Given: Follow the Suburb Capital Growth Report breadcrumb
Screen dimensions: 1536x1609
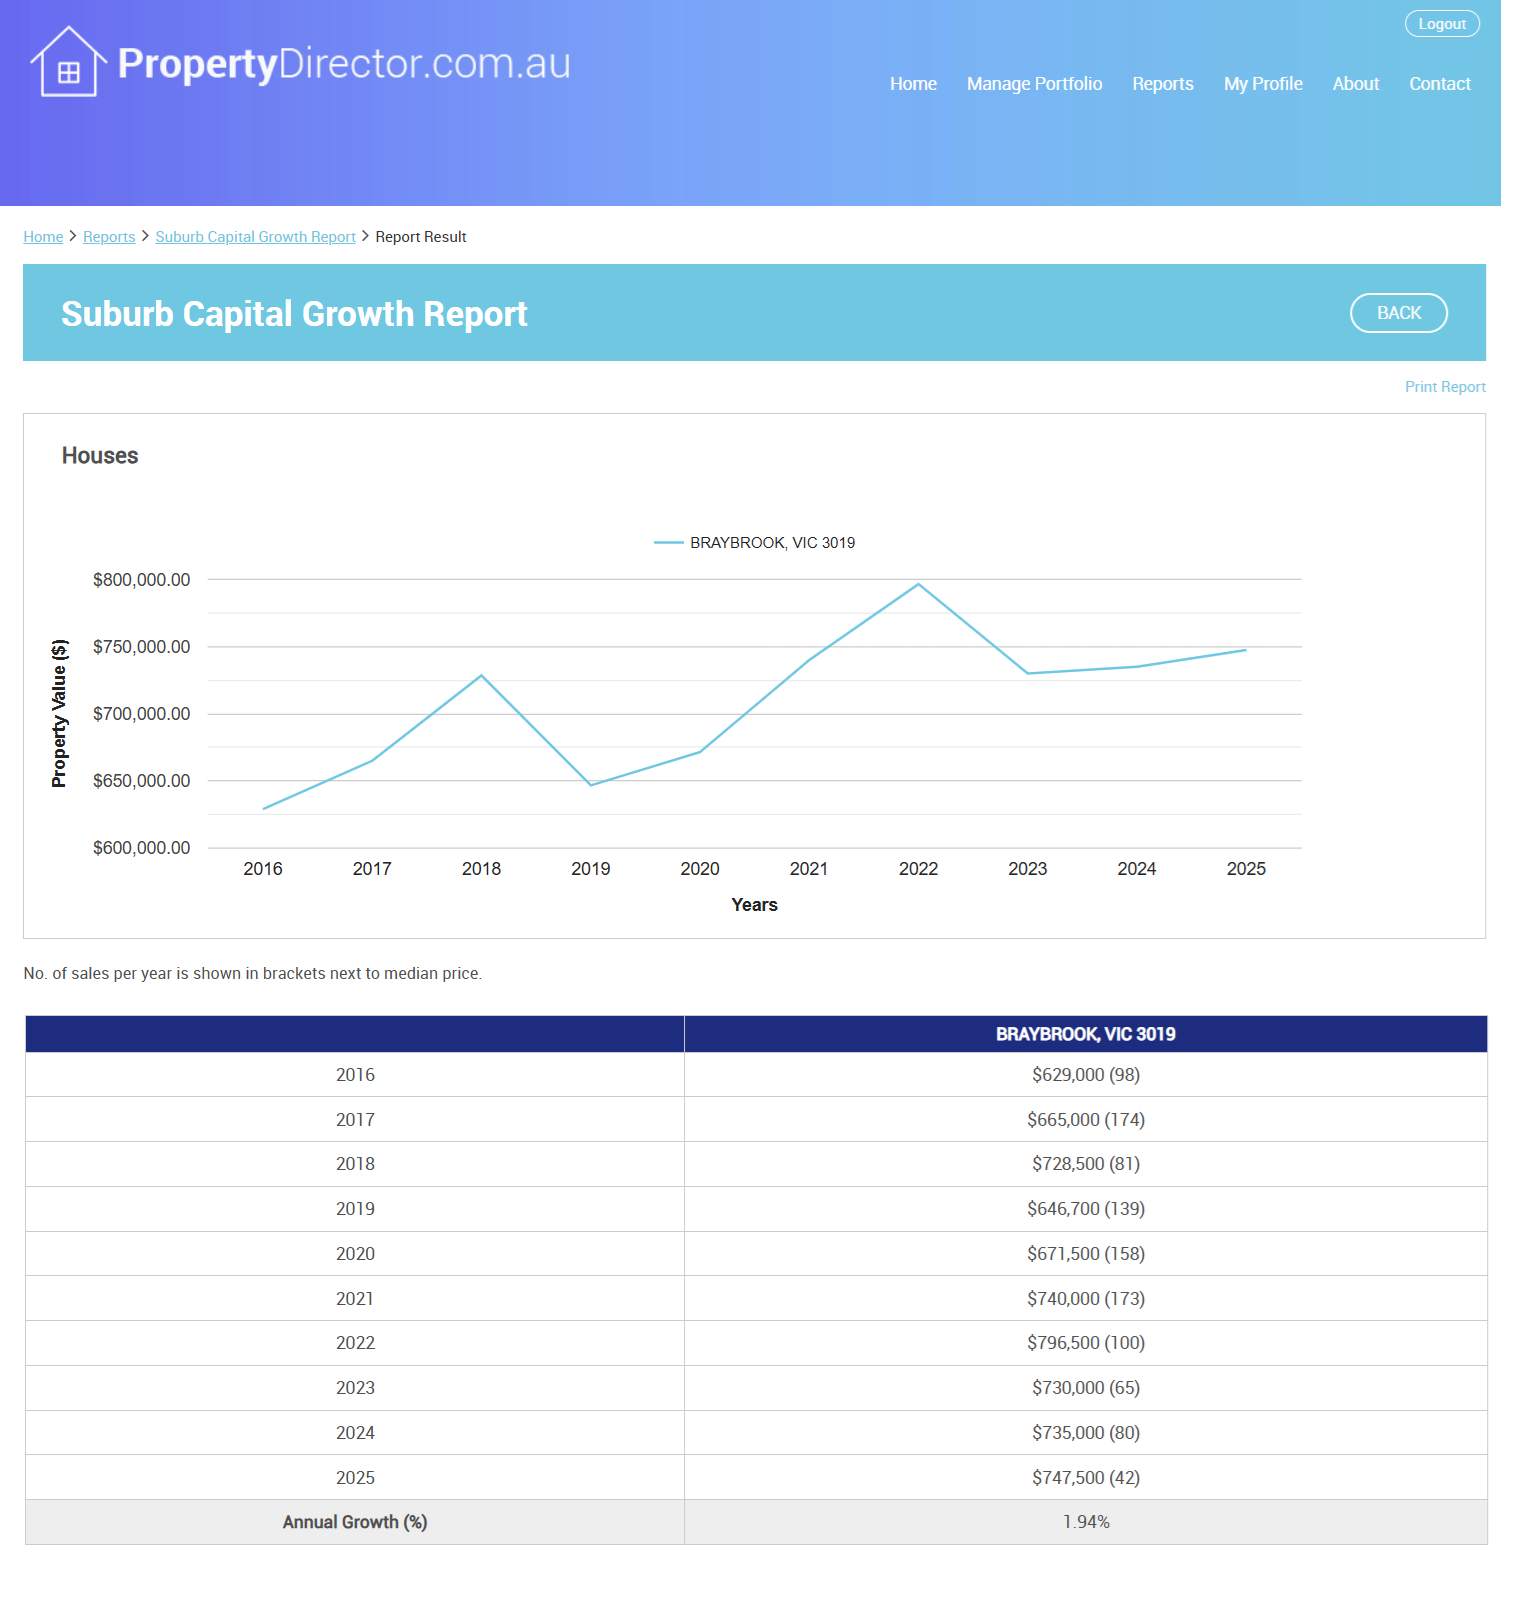Looking at the screenshot, I should (255, 237).
